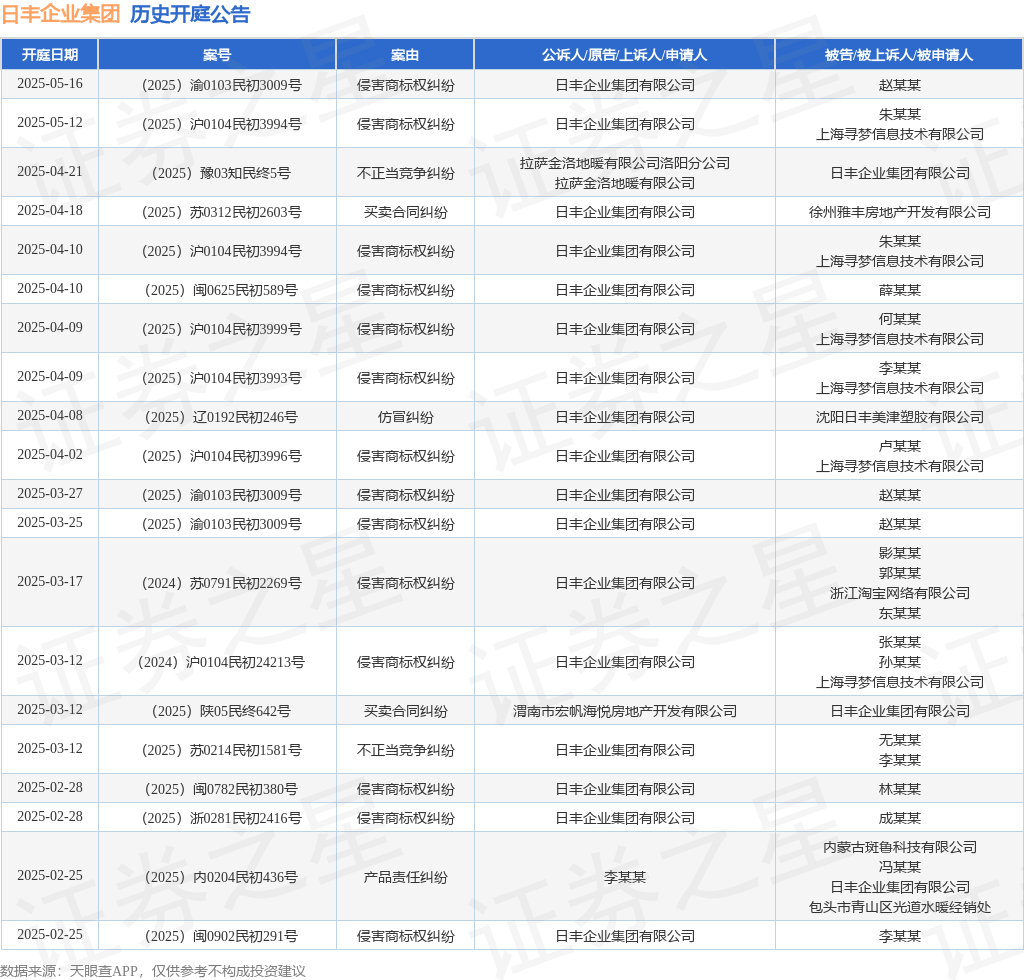Click defendant 何某某
The height and width of the screenshot is (980, 1024).
pos(899,319)
